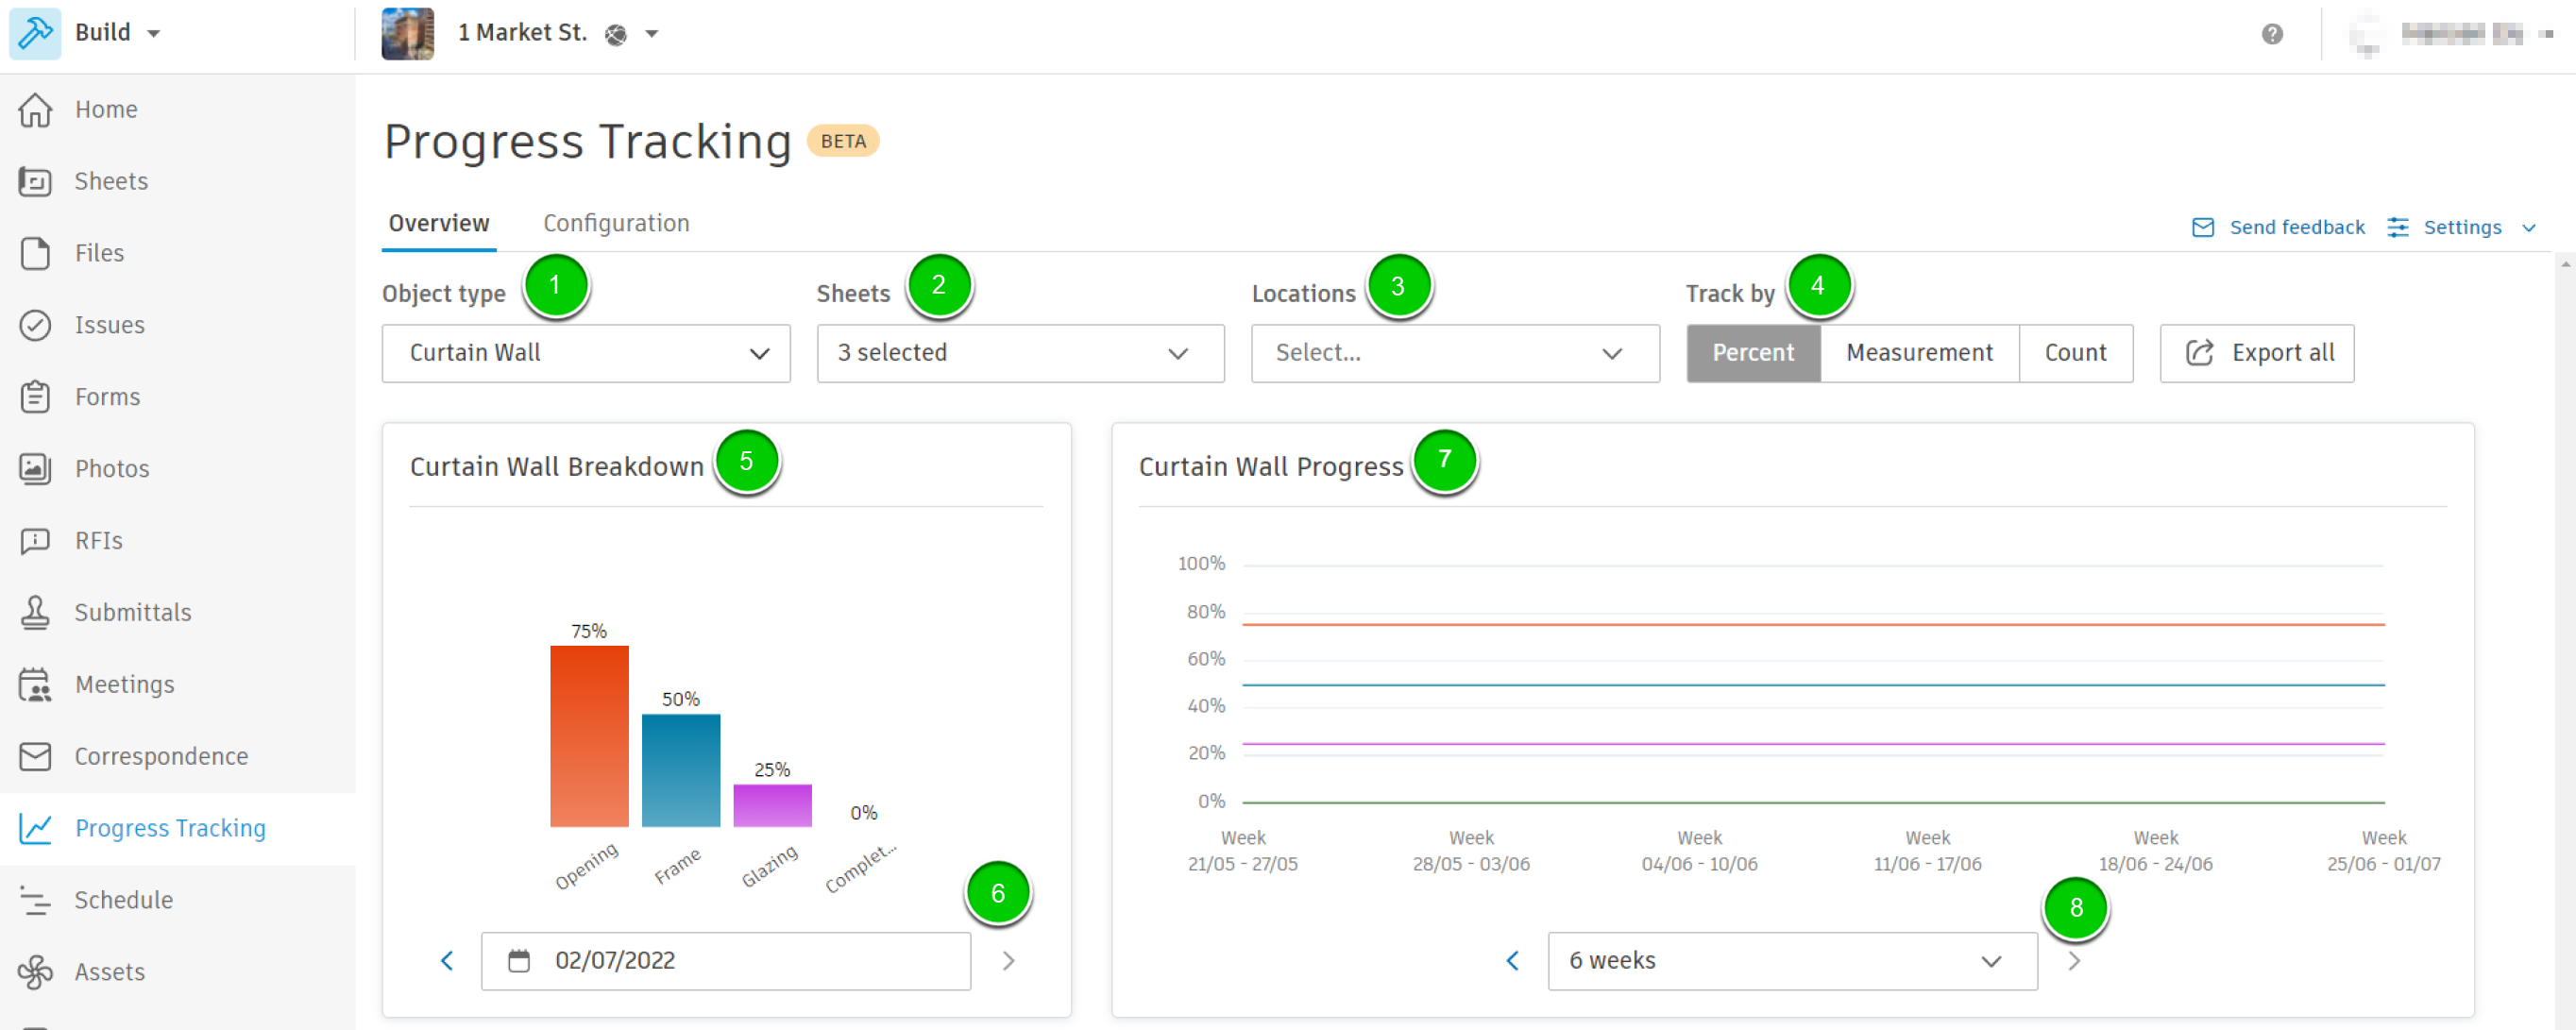The width and height of the screenshot is (2576, 1030).
Task: Open the Meetings calendar icon
Action: [35, 684]
